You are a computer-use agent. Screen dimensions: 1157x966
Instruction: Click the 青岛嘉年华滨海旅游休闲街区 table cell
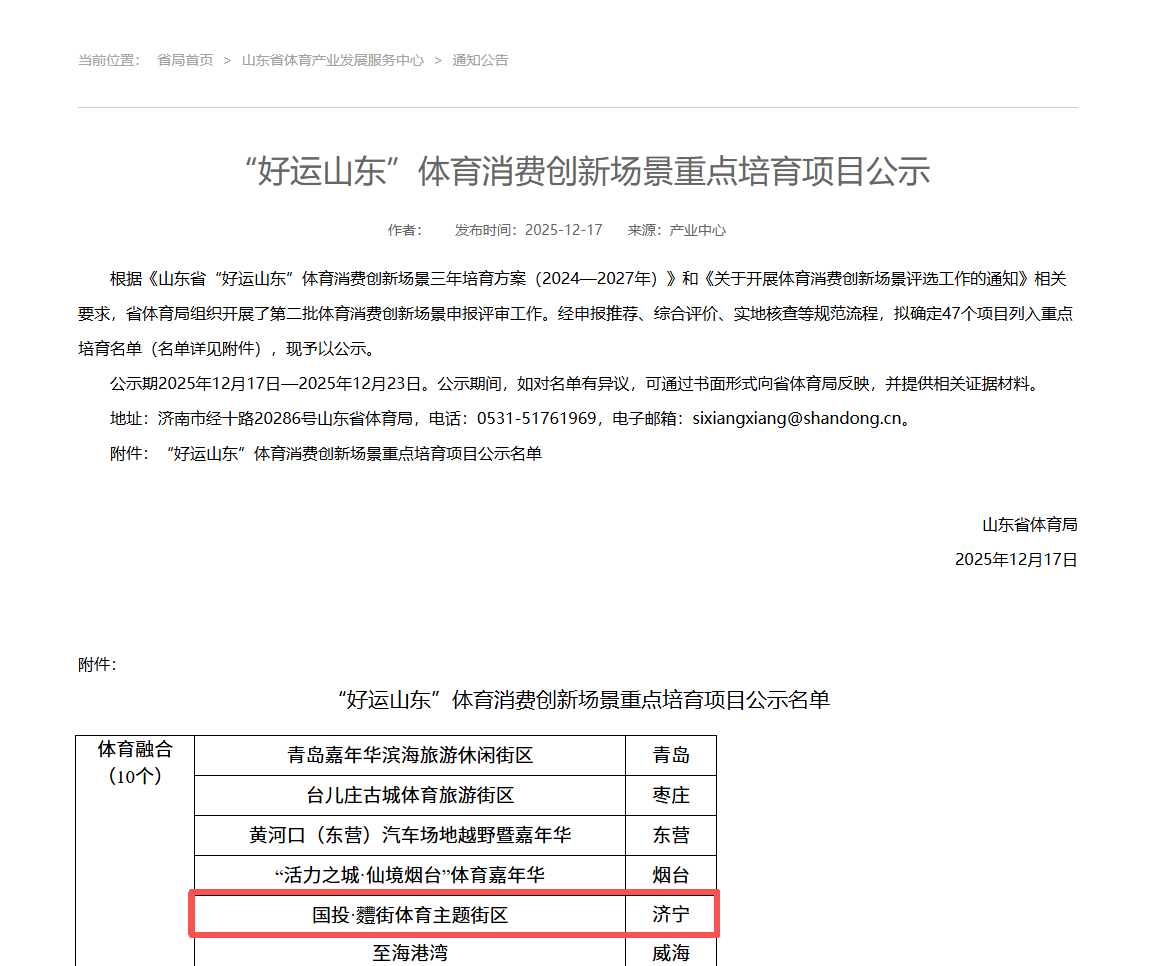coord(410,756)
